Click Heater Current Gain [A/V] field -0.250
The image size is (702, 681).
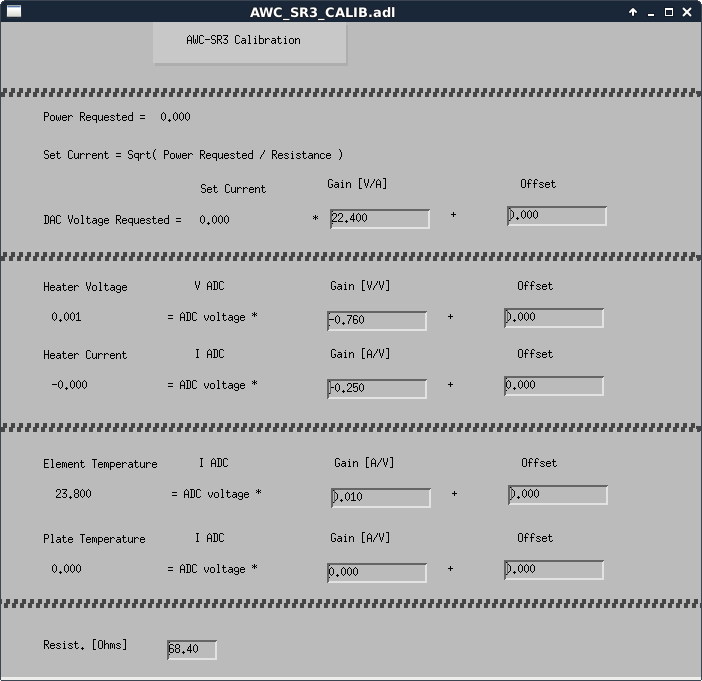click(x=377, y=388)
